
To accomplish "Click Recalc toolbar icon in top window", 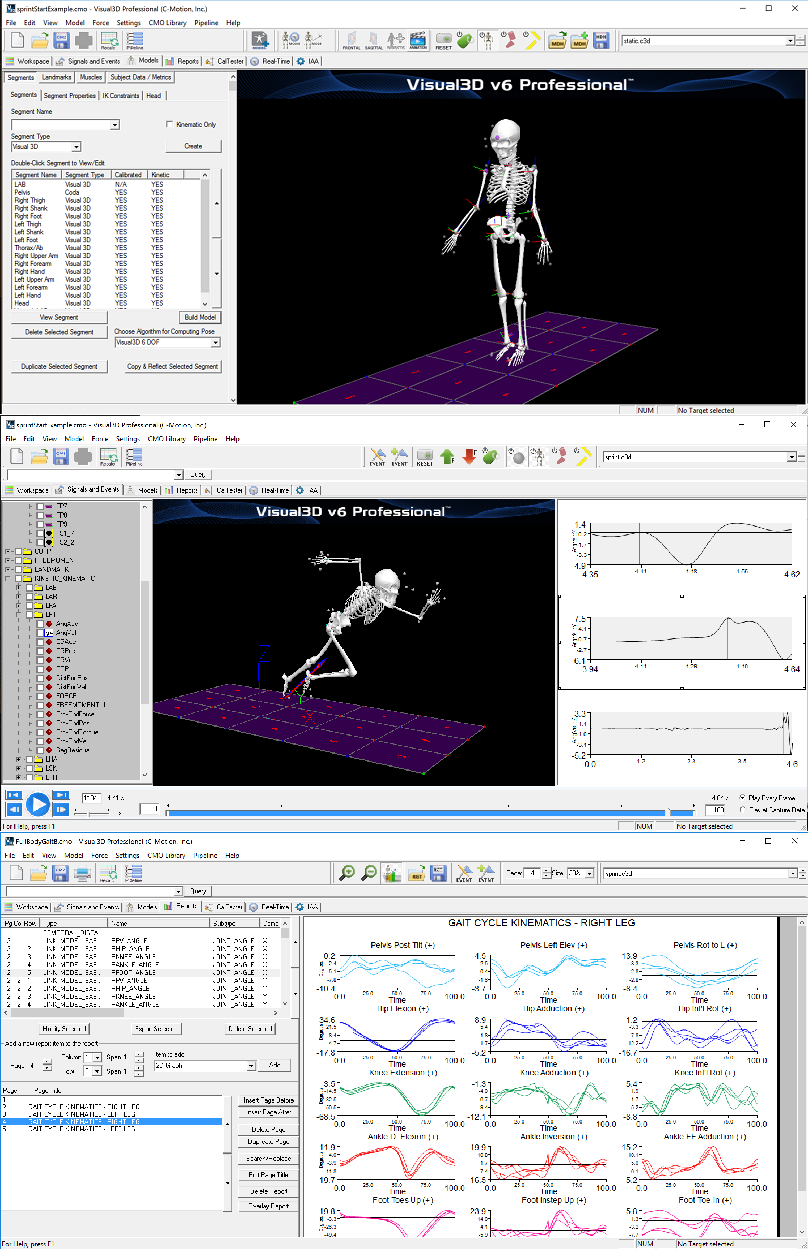I will click(109, 40).
